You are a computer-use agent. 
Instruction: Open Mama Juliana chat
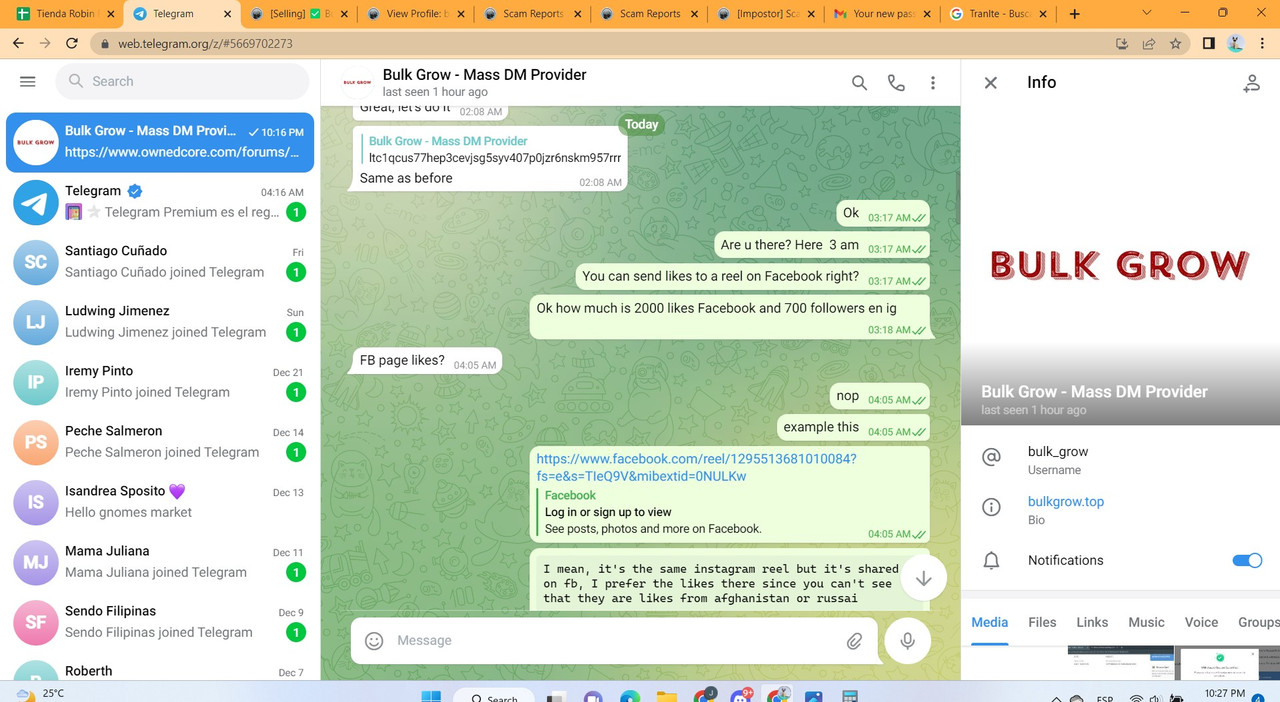[160, 562]
